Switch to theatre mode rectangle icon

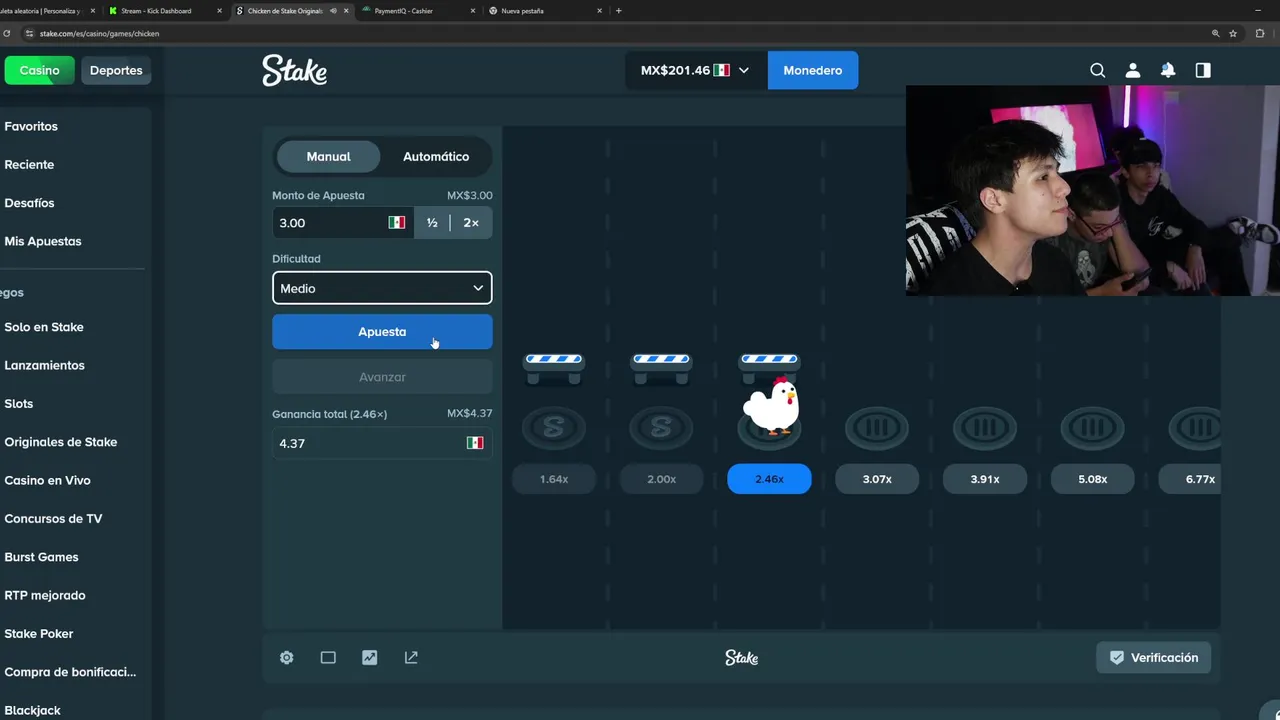coord(328,657)
